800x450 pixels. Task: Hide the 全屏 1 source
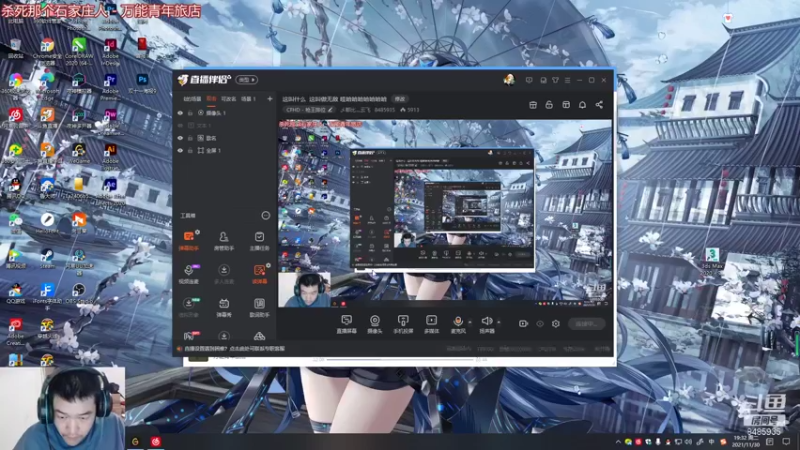(180, 151)
